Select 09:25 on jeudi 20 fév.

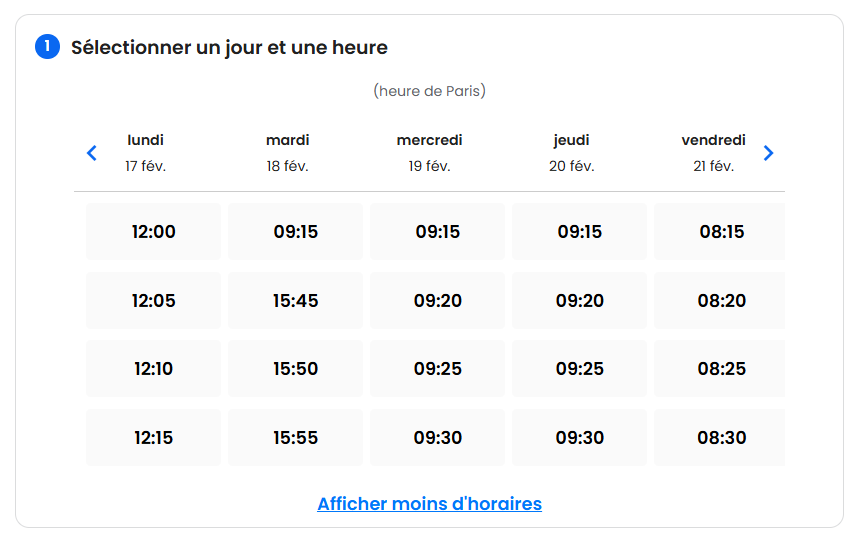[x=579, y=368]
